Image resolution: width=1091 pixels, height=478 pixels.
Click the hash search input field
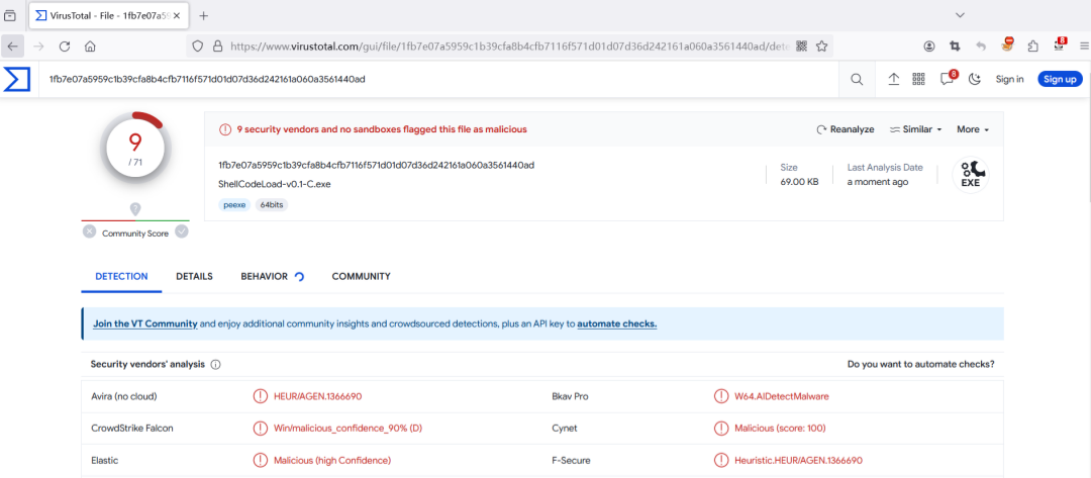coord(438,79)
